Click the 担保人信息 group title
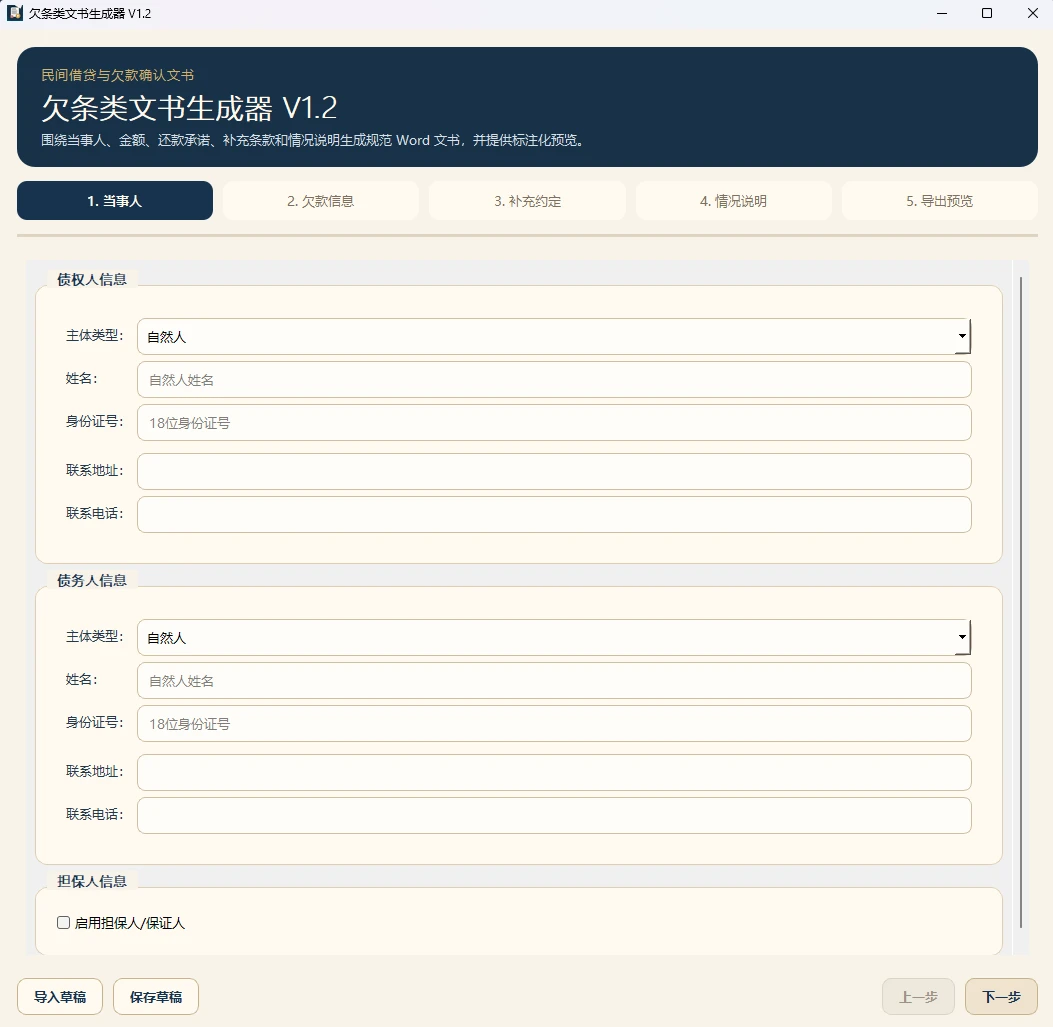Image resolution: width=1053 pixels, height=1027 pixels. [x=92, y=881]
